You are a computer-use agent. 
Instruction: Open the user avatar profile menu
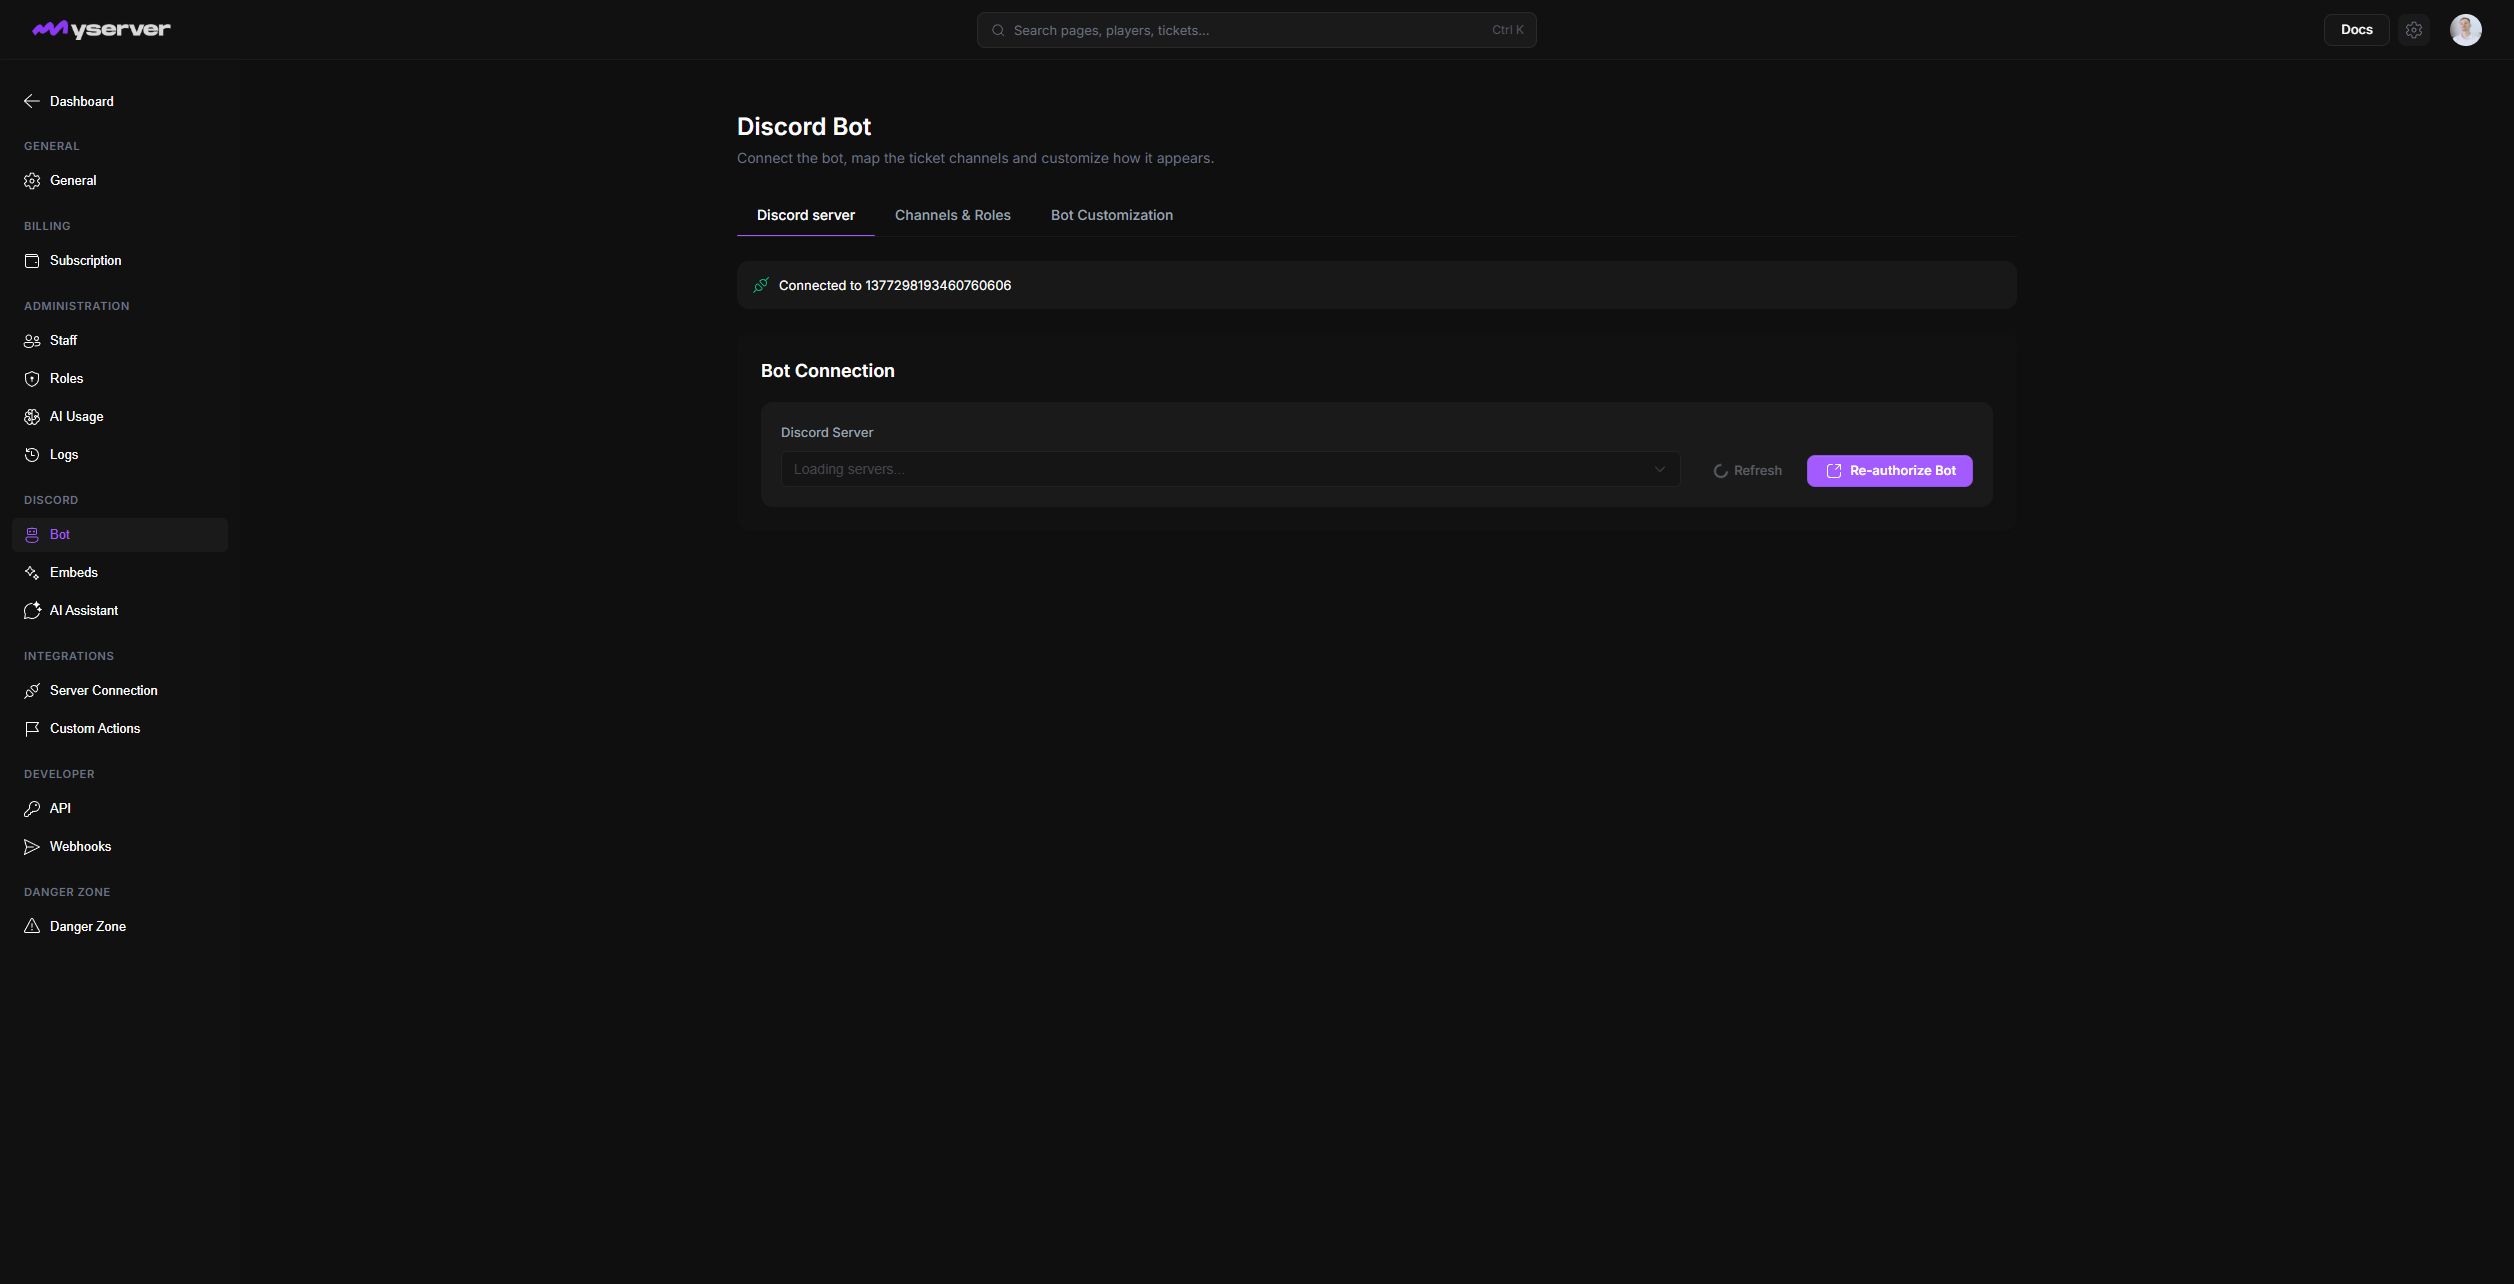2465,30
